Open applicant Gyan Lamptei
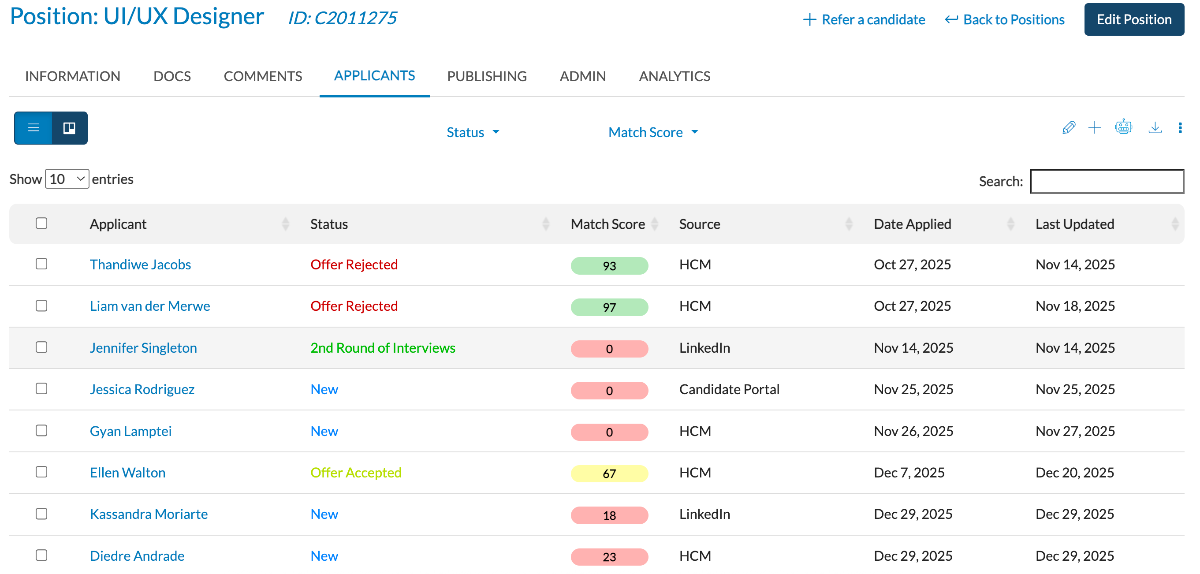This screenshot has width=1200, height=574. click(131, 431)
